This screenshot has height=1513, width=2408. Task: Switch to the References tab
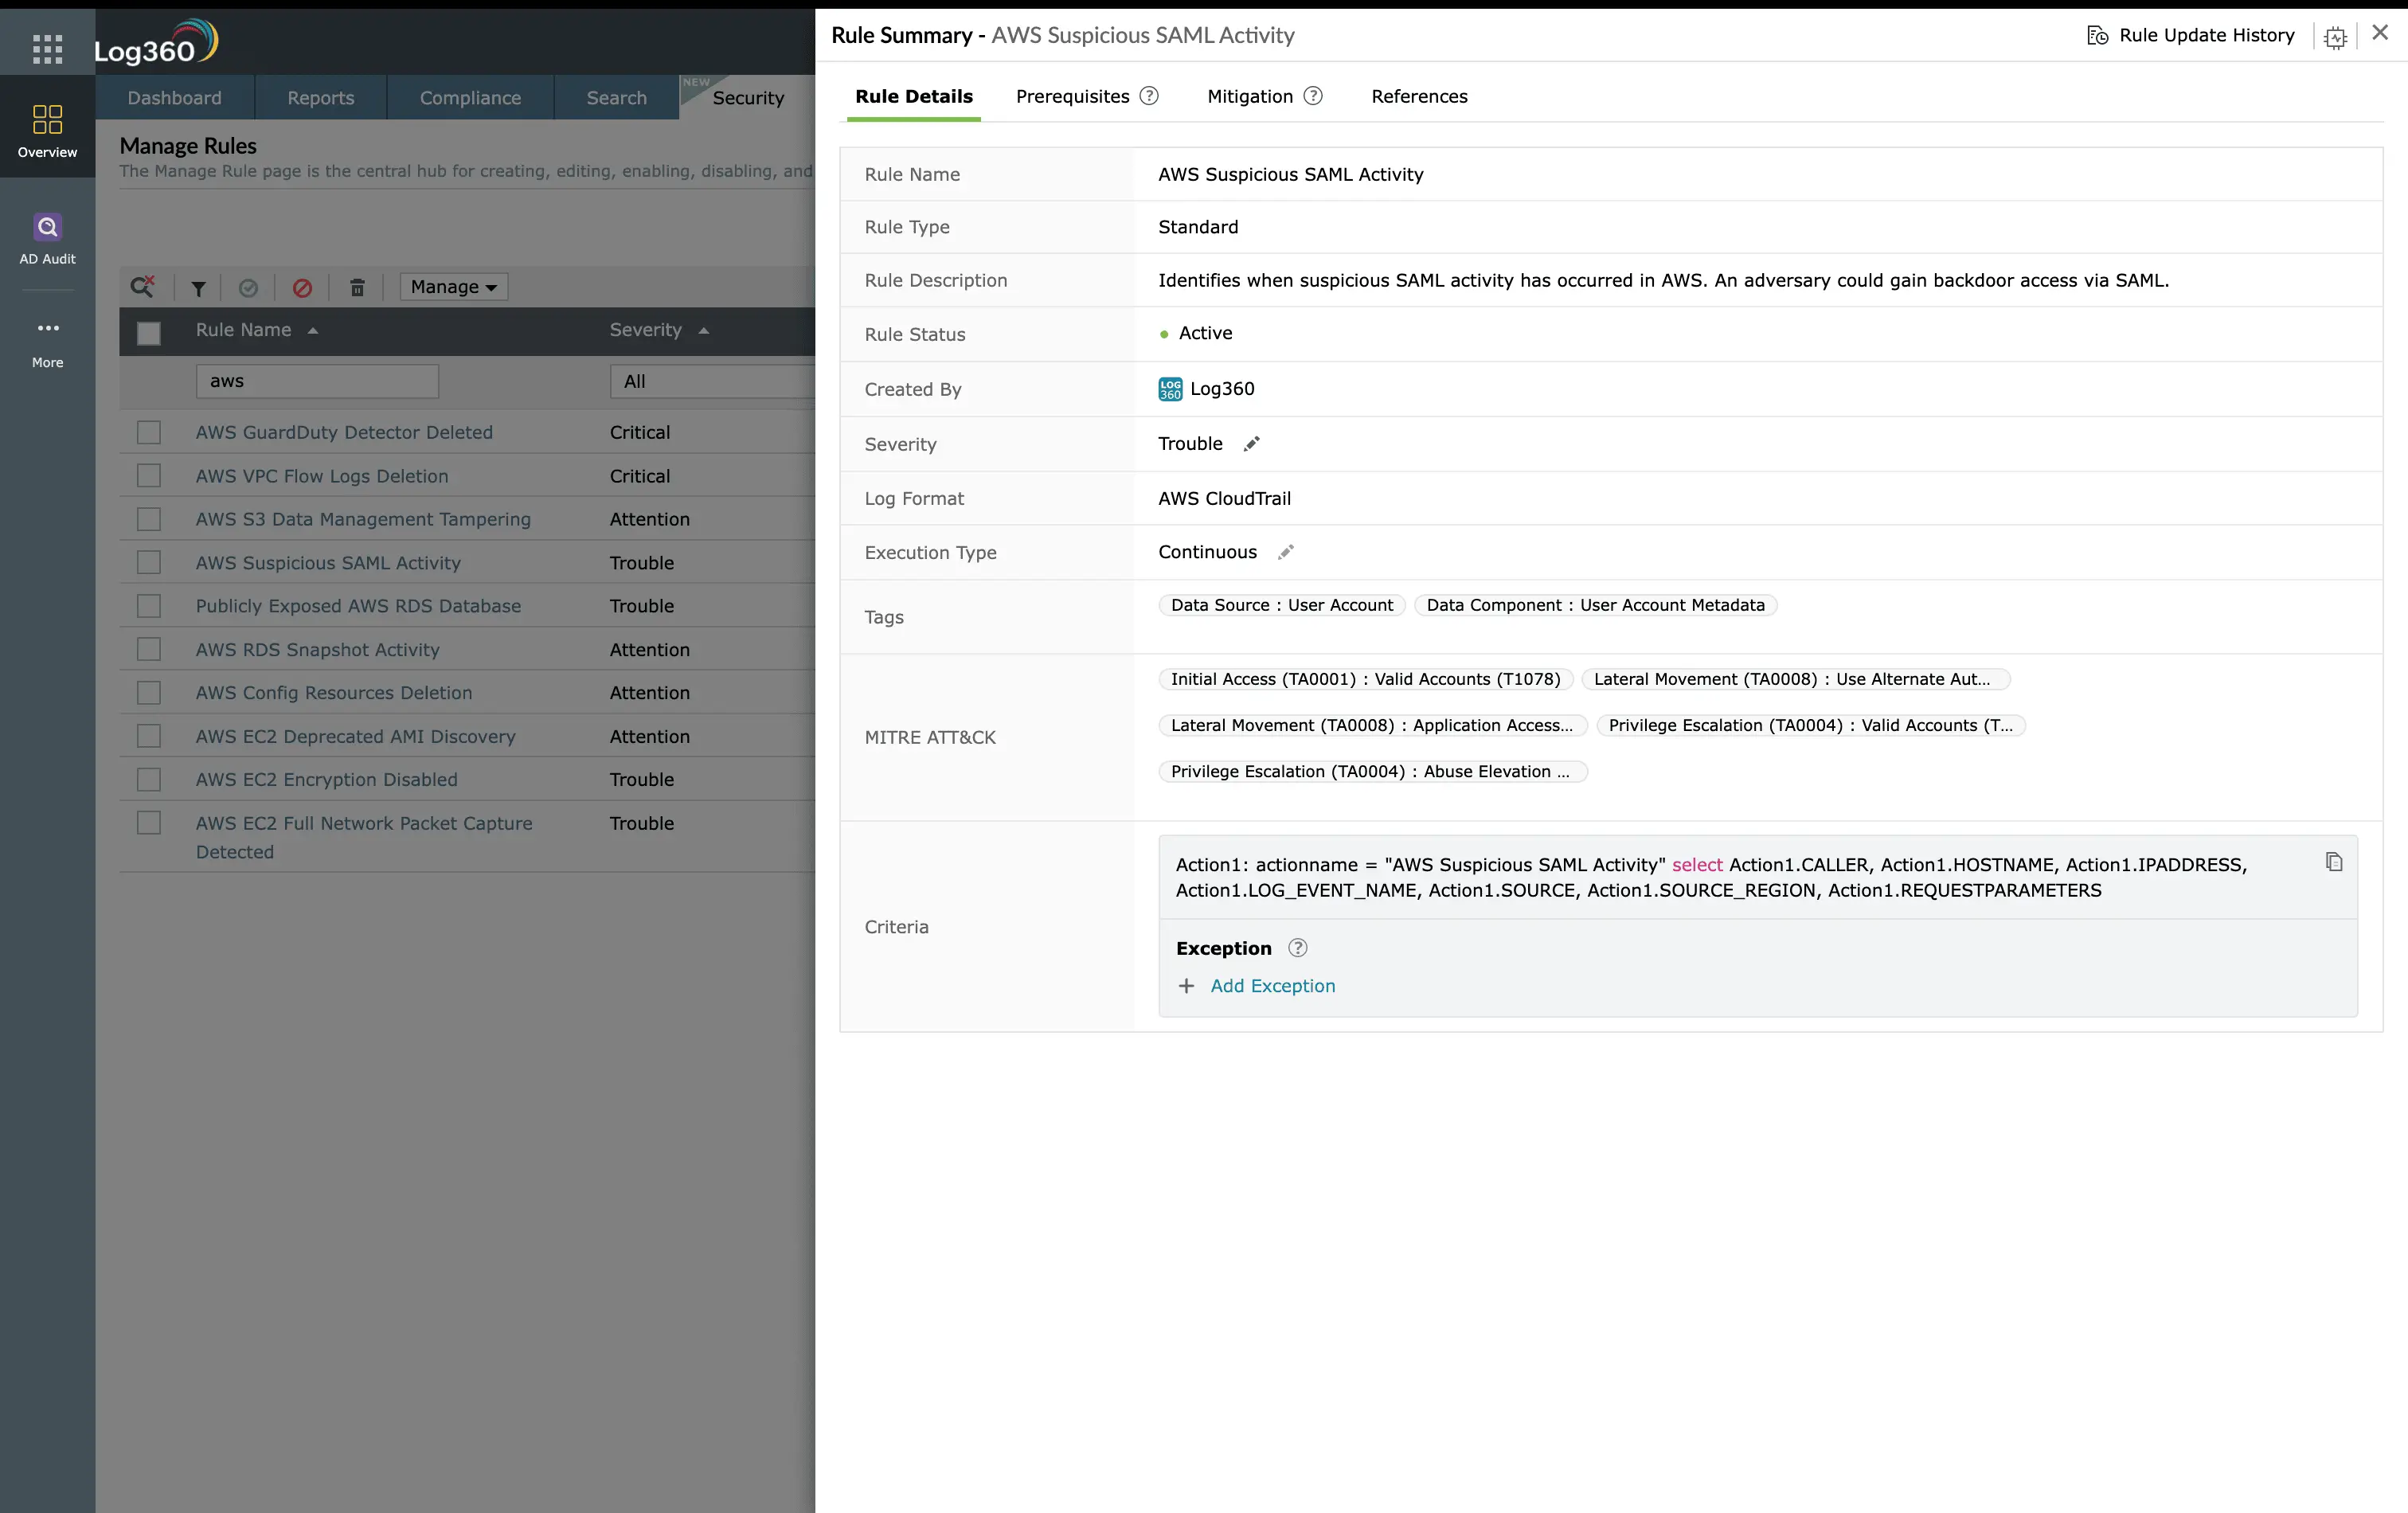(x=1419, y=96)
